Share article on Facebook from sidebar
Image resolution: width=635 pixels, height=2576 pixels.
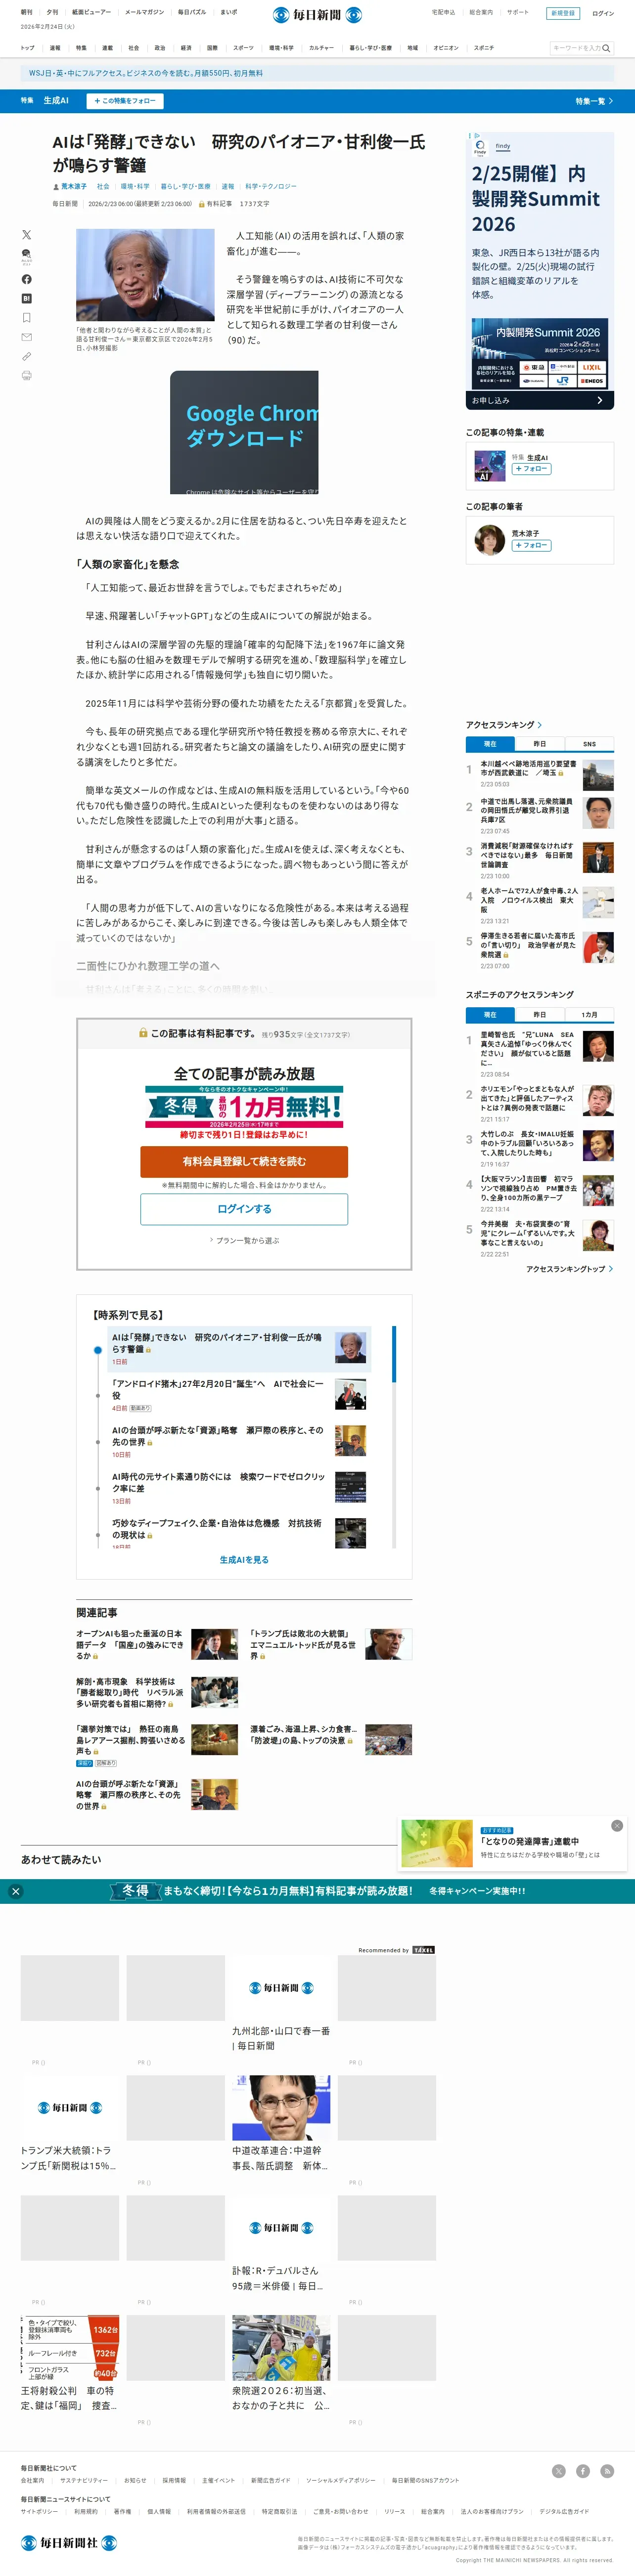point(26,279)
